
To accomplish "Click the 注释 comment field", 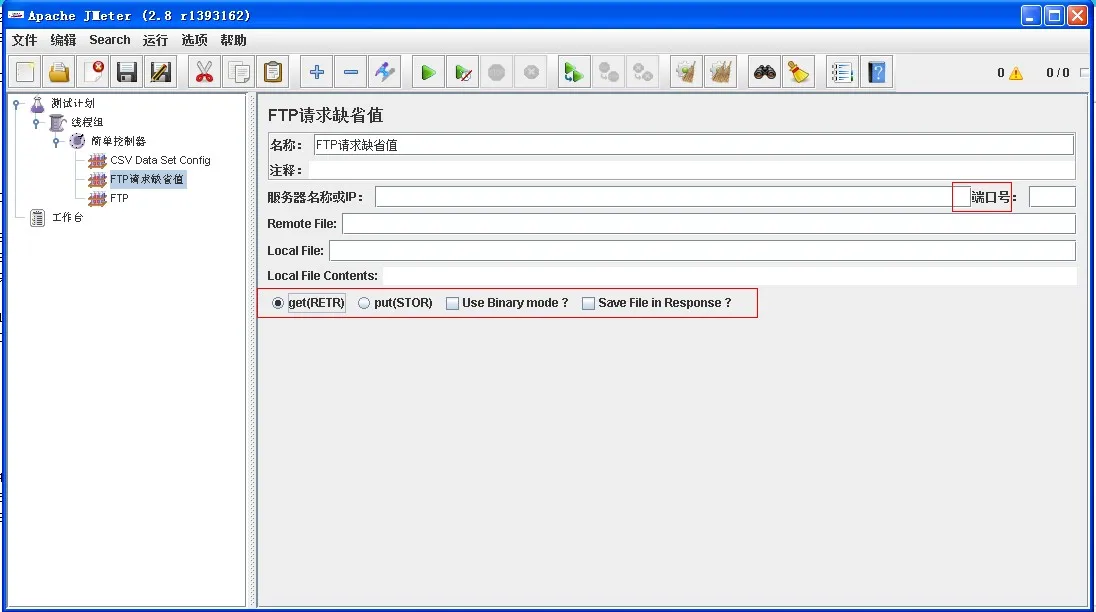I will [692, 170].
